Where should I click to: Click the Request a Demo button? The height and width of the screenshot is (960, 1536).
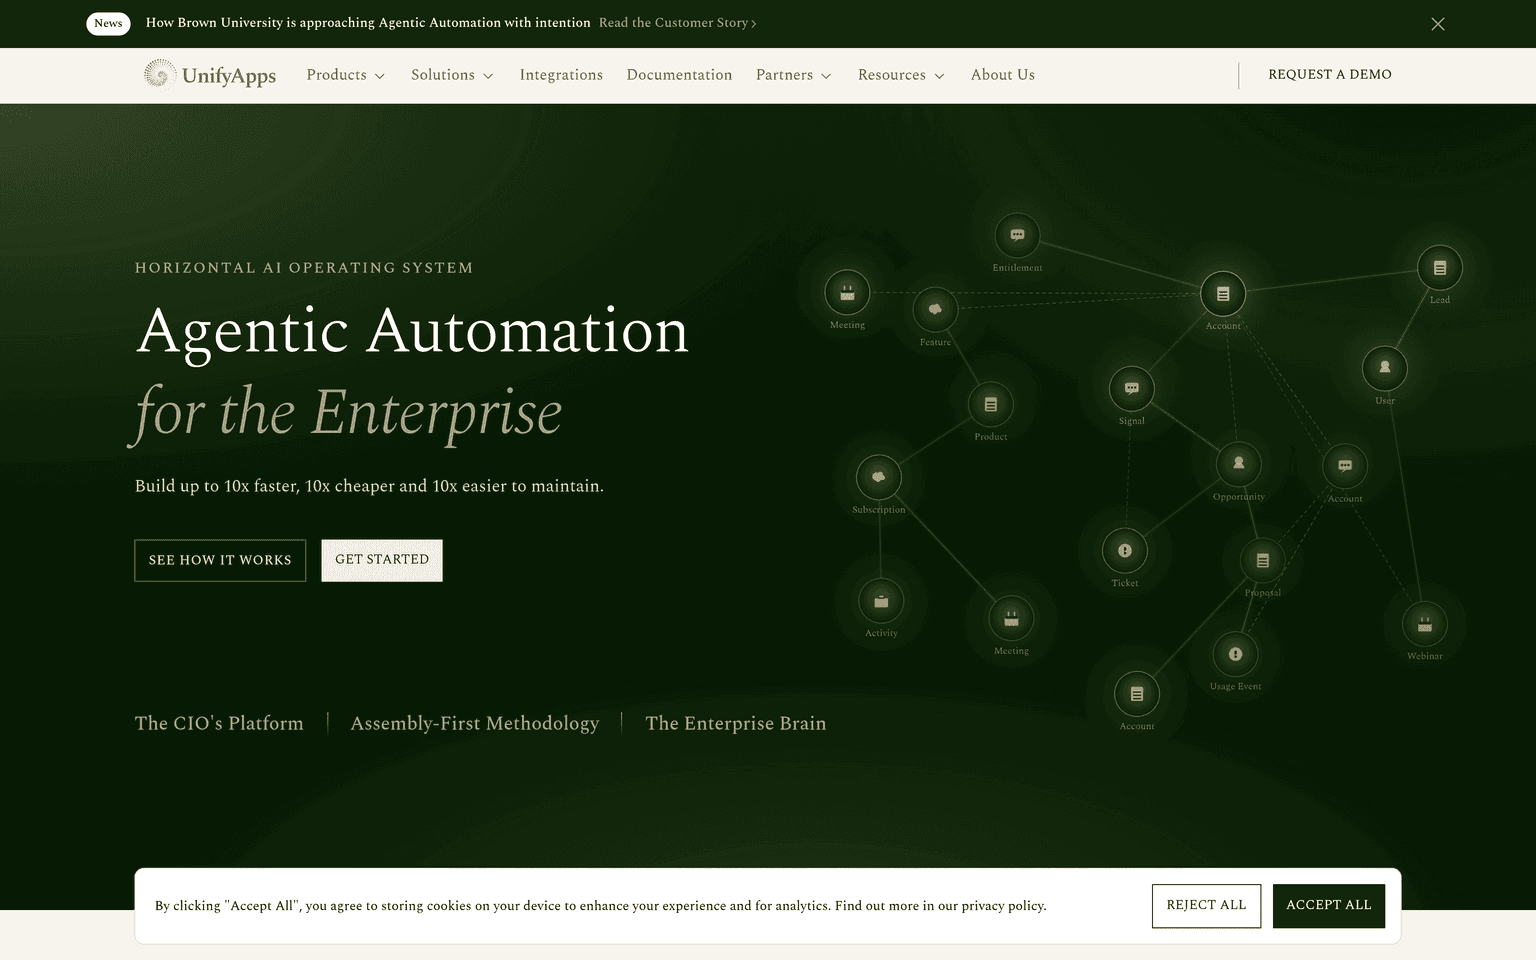click(1330, 75)
